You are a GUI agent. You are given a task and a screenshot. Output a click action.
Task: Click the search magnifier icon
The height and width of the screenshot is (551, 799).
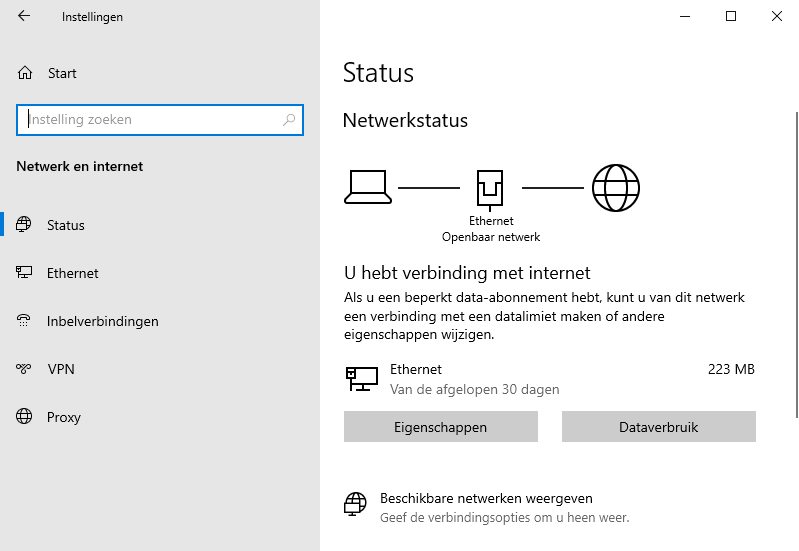click(289, 120)
